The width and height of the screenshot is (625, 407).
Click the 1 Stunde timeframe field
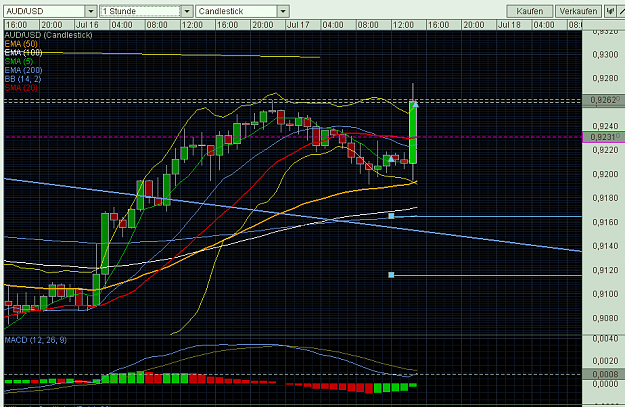[140, 11]
